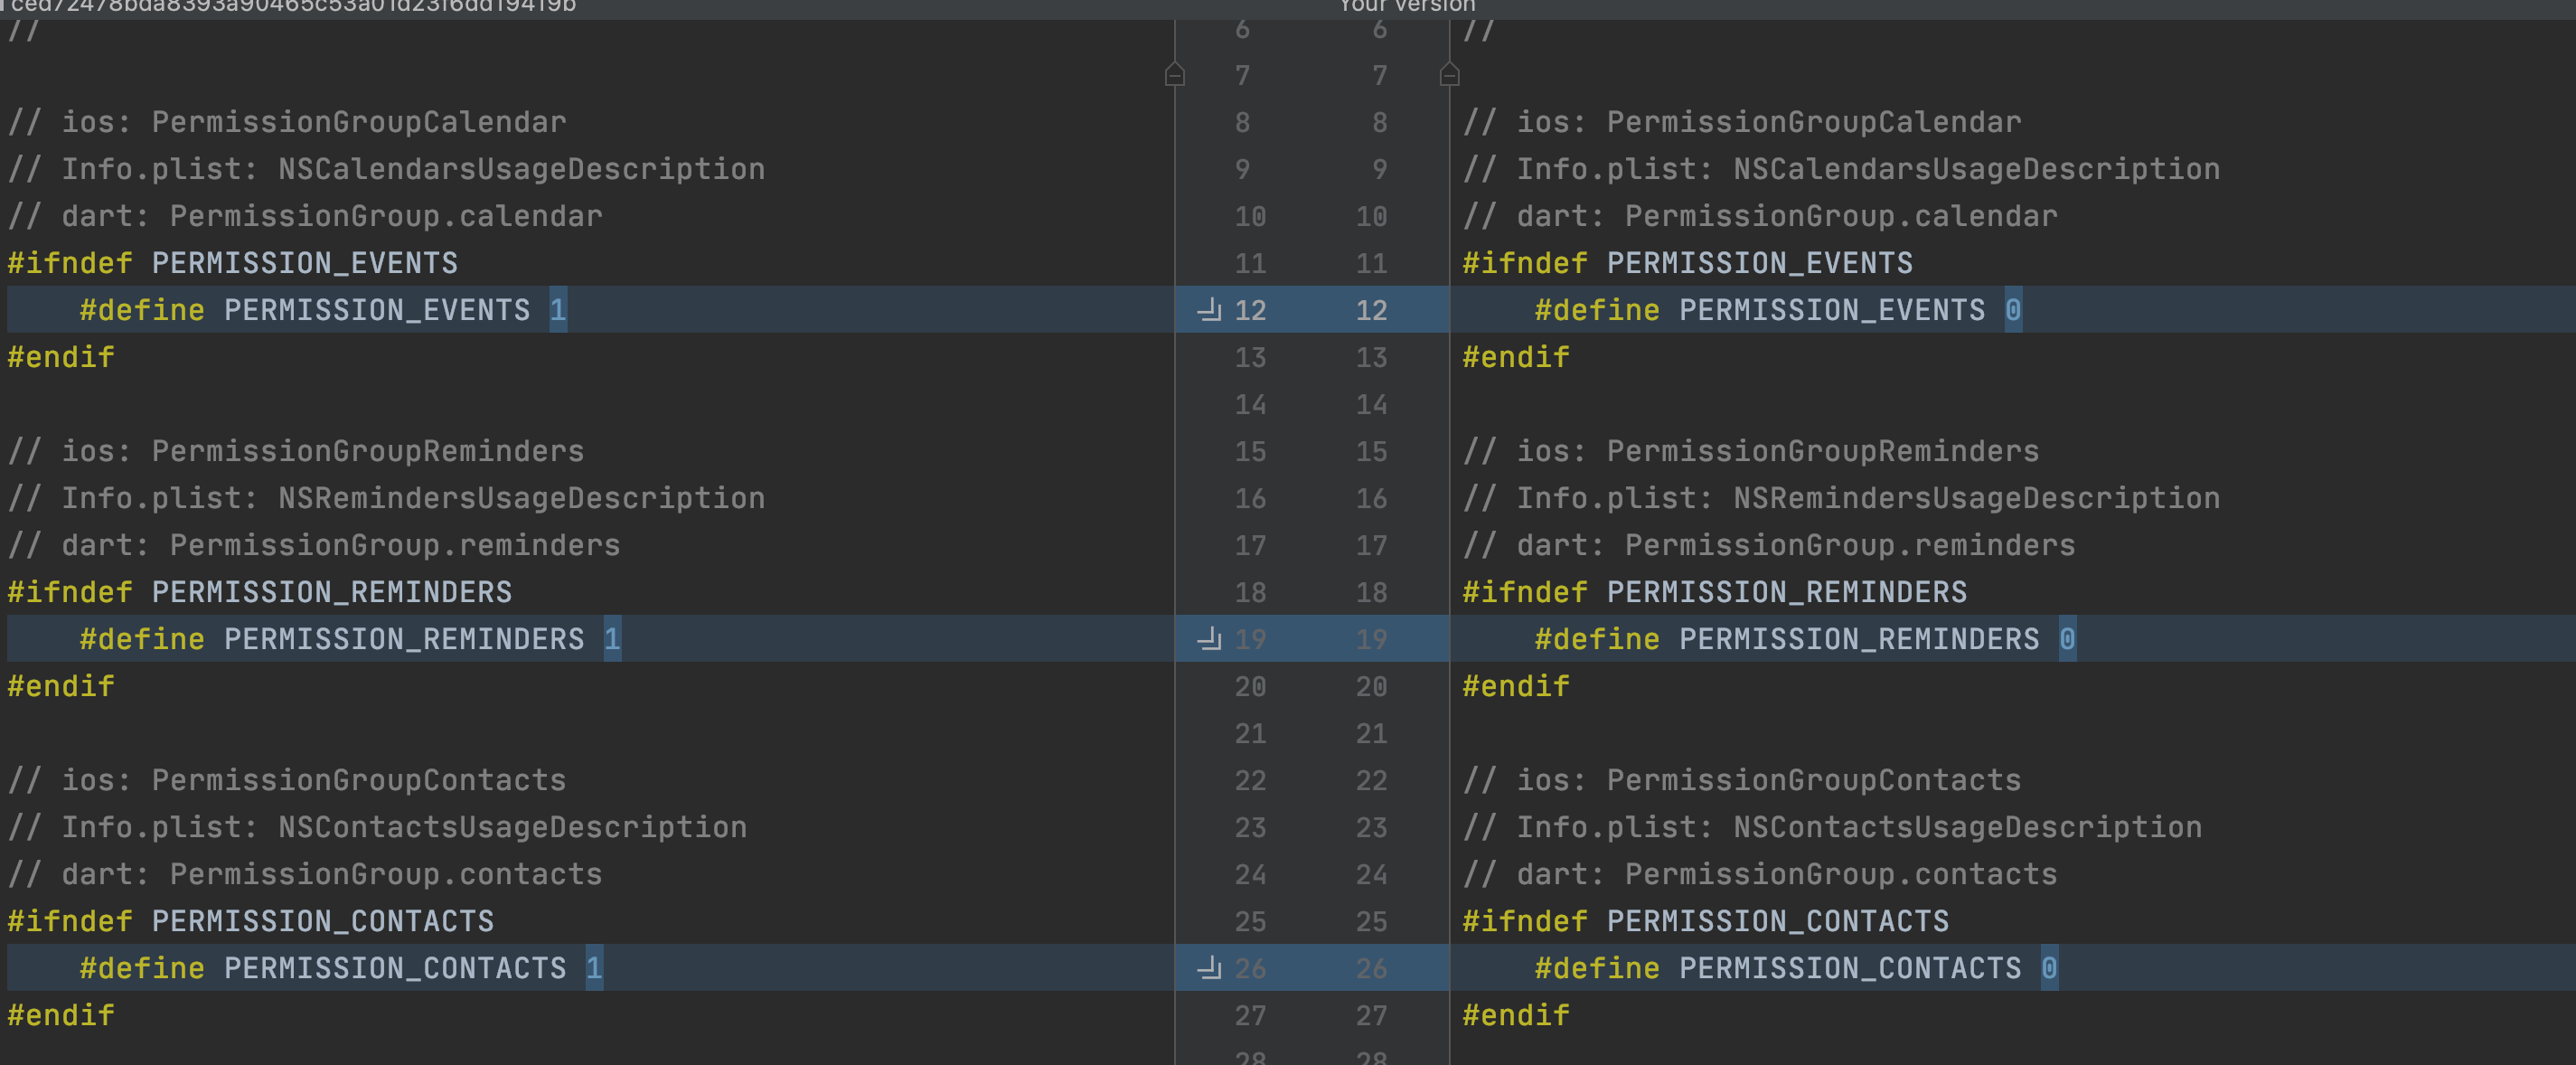Click the apply-change arrow beside line 26

[x=1211, y=968]
